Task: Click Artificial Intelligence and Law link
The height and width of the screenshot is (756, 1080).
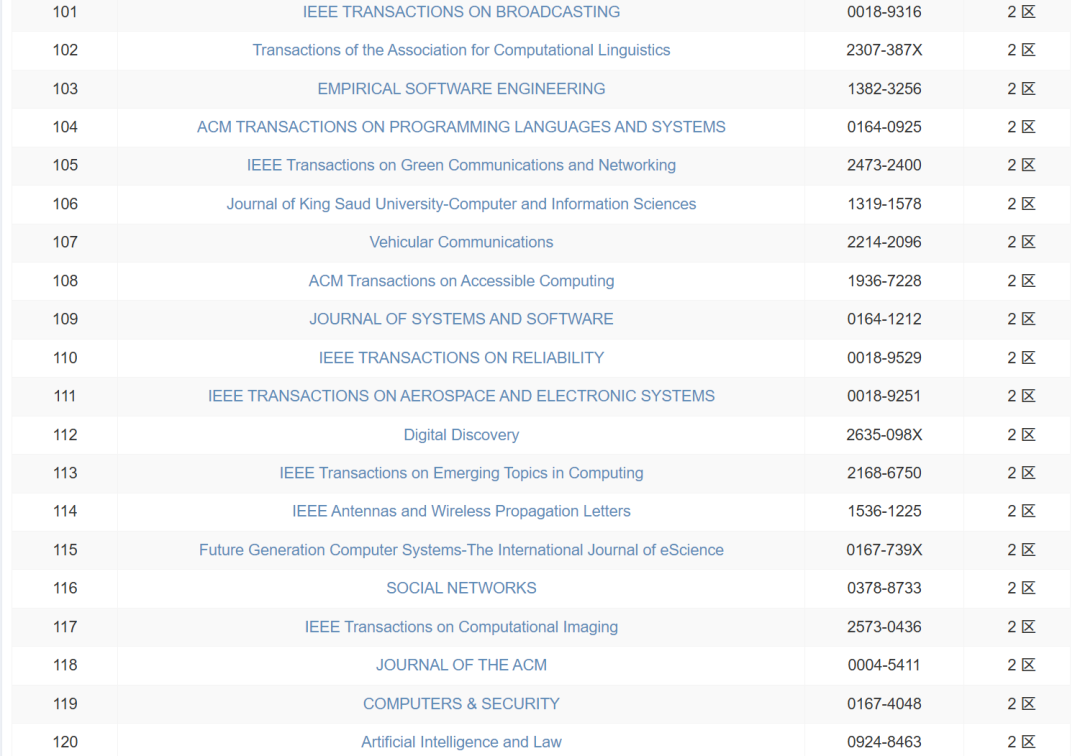Action: tap(461, 742)
